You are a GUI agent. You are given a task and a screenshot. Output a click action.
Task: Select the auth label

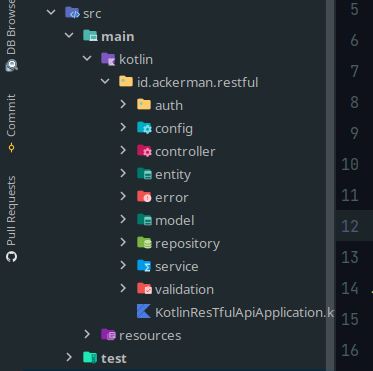169,105
